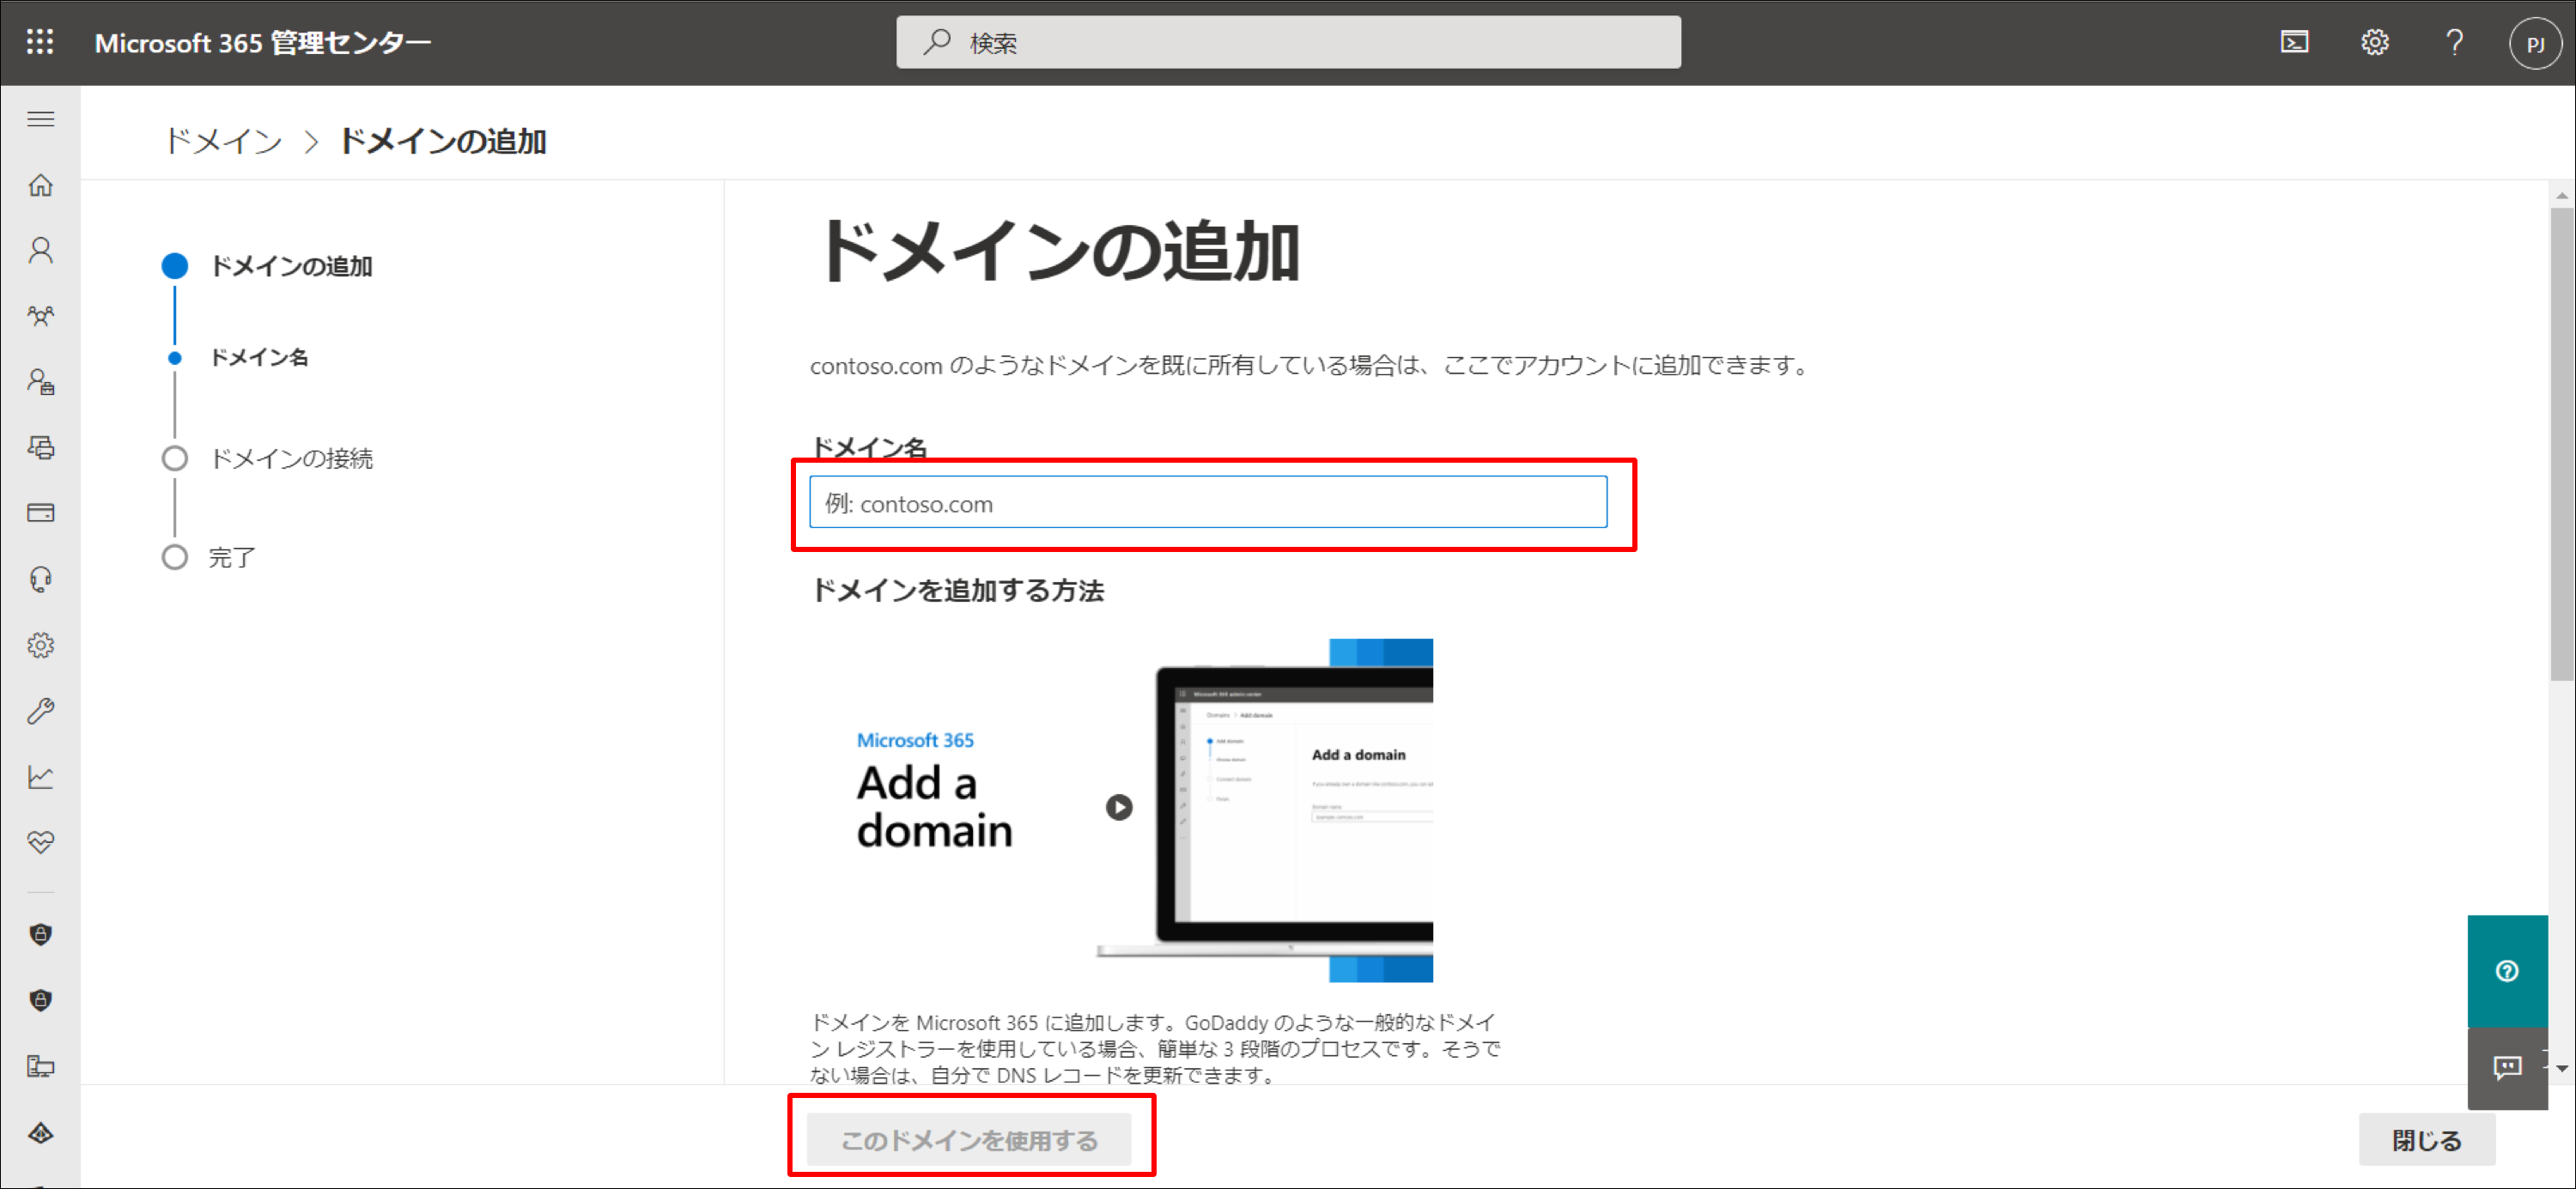
Task: Go to Home in left sidebar
Action: point(41,185)
